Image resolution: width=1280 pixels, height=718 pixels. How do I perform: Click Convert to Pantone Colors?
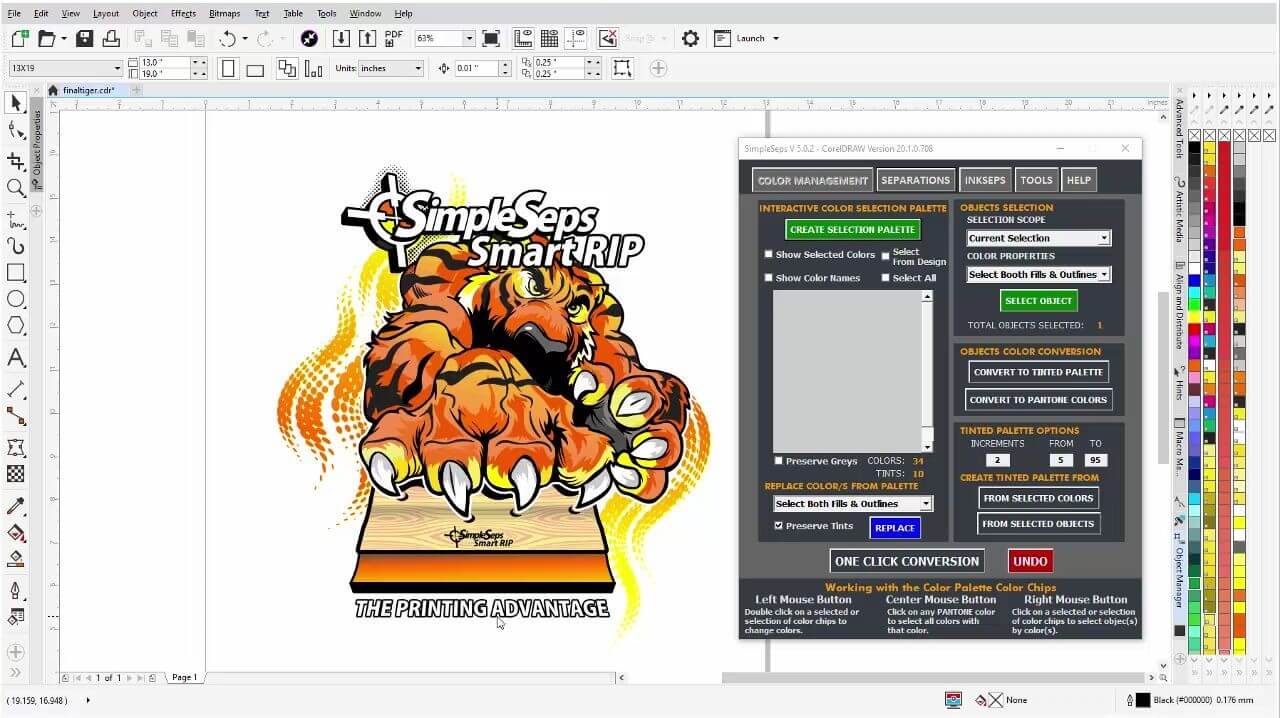tap(1038, 400)
